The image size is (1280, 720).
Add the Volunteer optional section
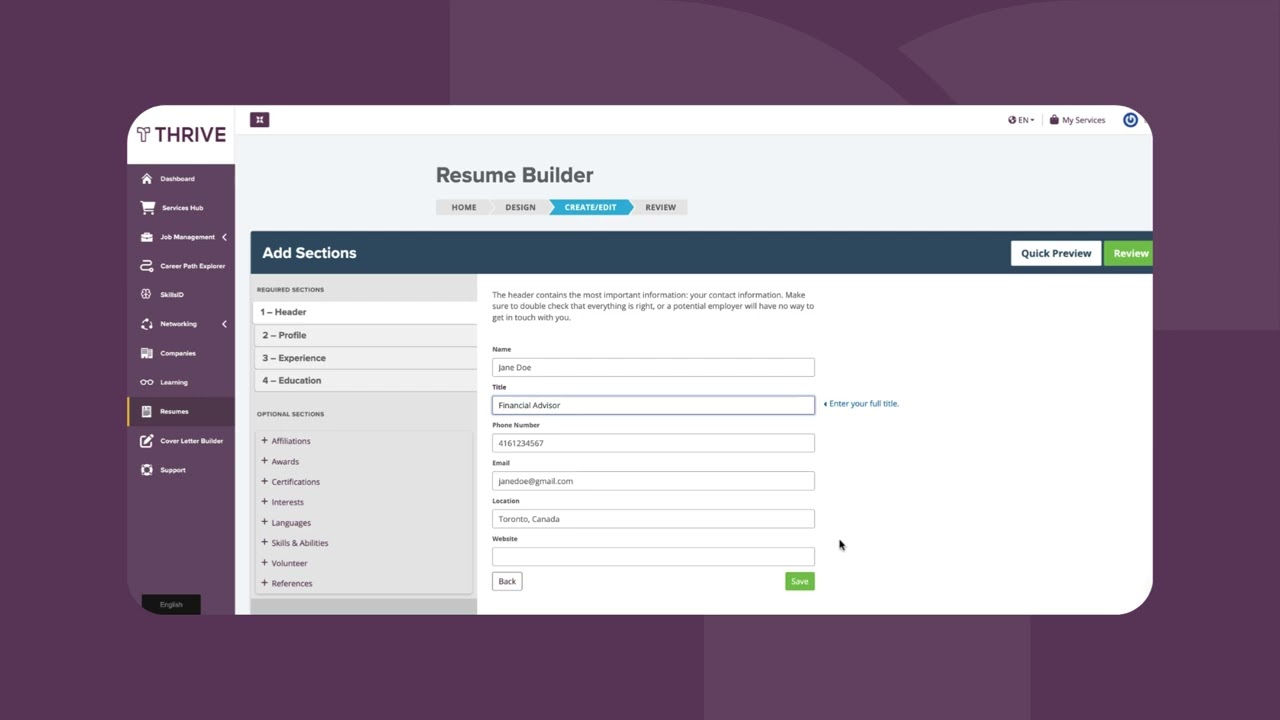[285, 563]
